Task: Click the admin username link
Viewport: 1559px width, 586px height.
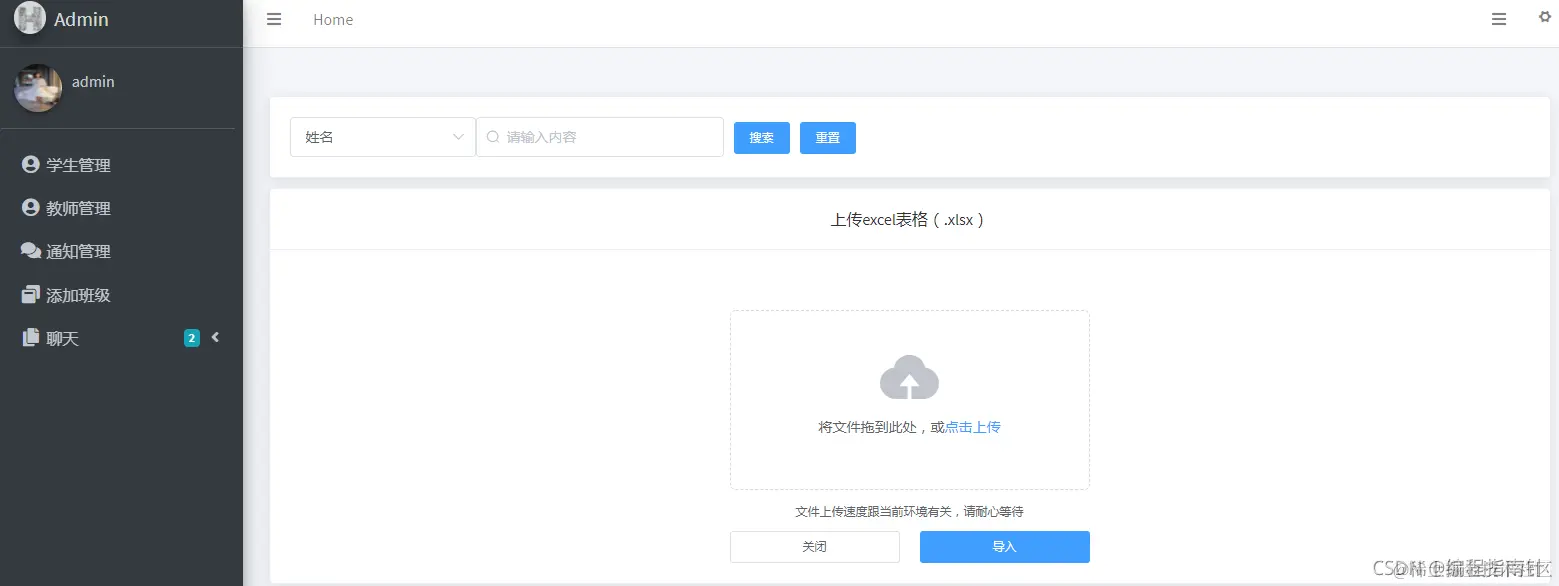Action: (x=93, y=82)
